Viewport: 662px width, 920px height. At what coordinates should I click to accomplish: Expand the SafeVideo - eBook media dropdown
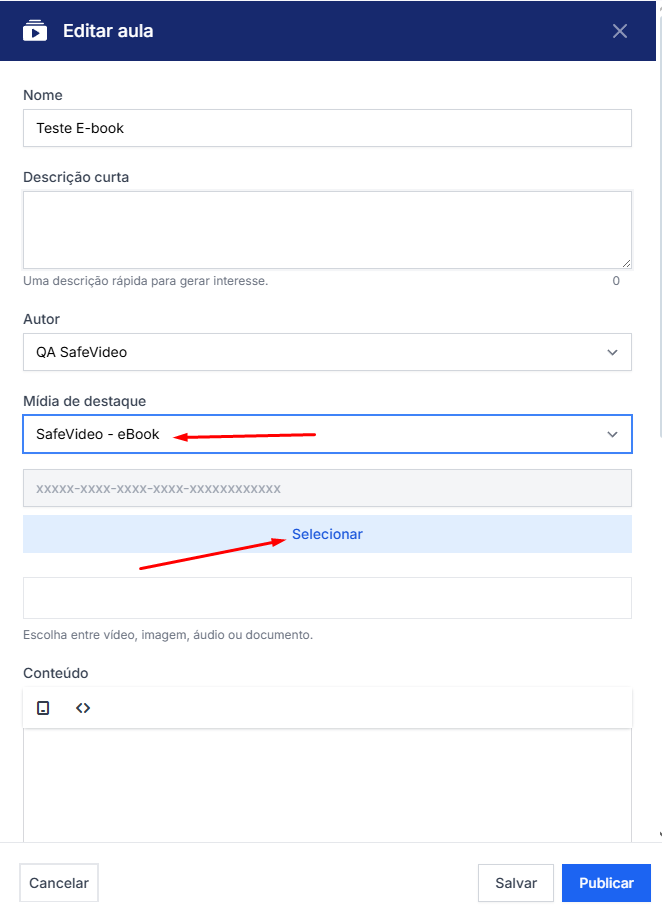[300, 434]
